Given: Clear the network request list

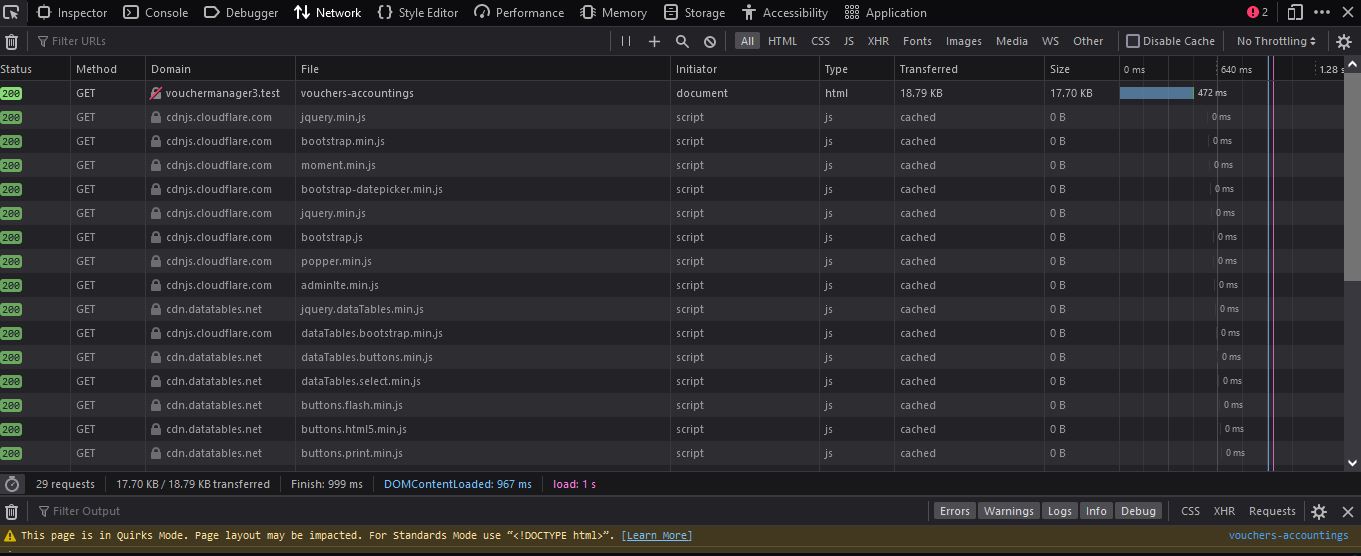Looking at the screenshot, I should click(12, 41).
